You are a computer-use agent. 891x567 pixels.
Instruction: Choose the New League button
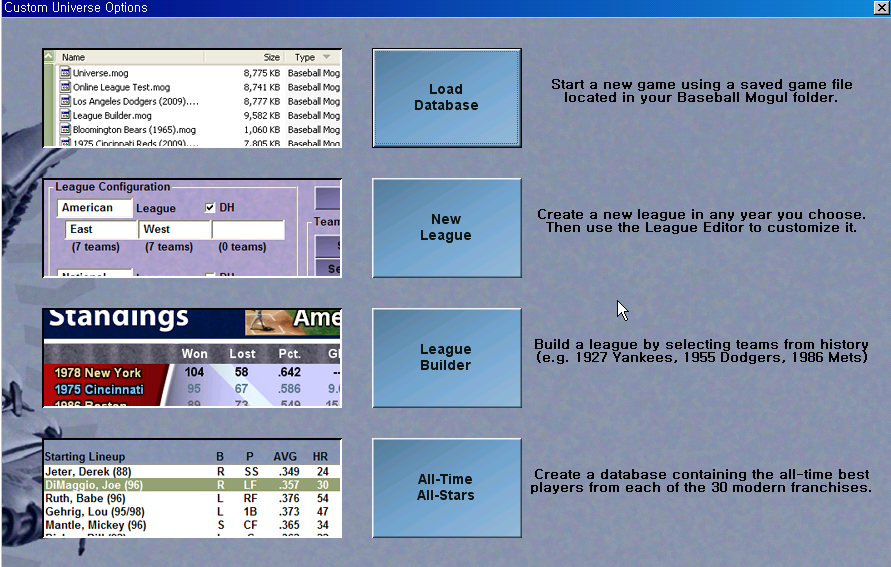(447, 228)
